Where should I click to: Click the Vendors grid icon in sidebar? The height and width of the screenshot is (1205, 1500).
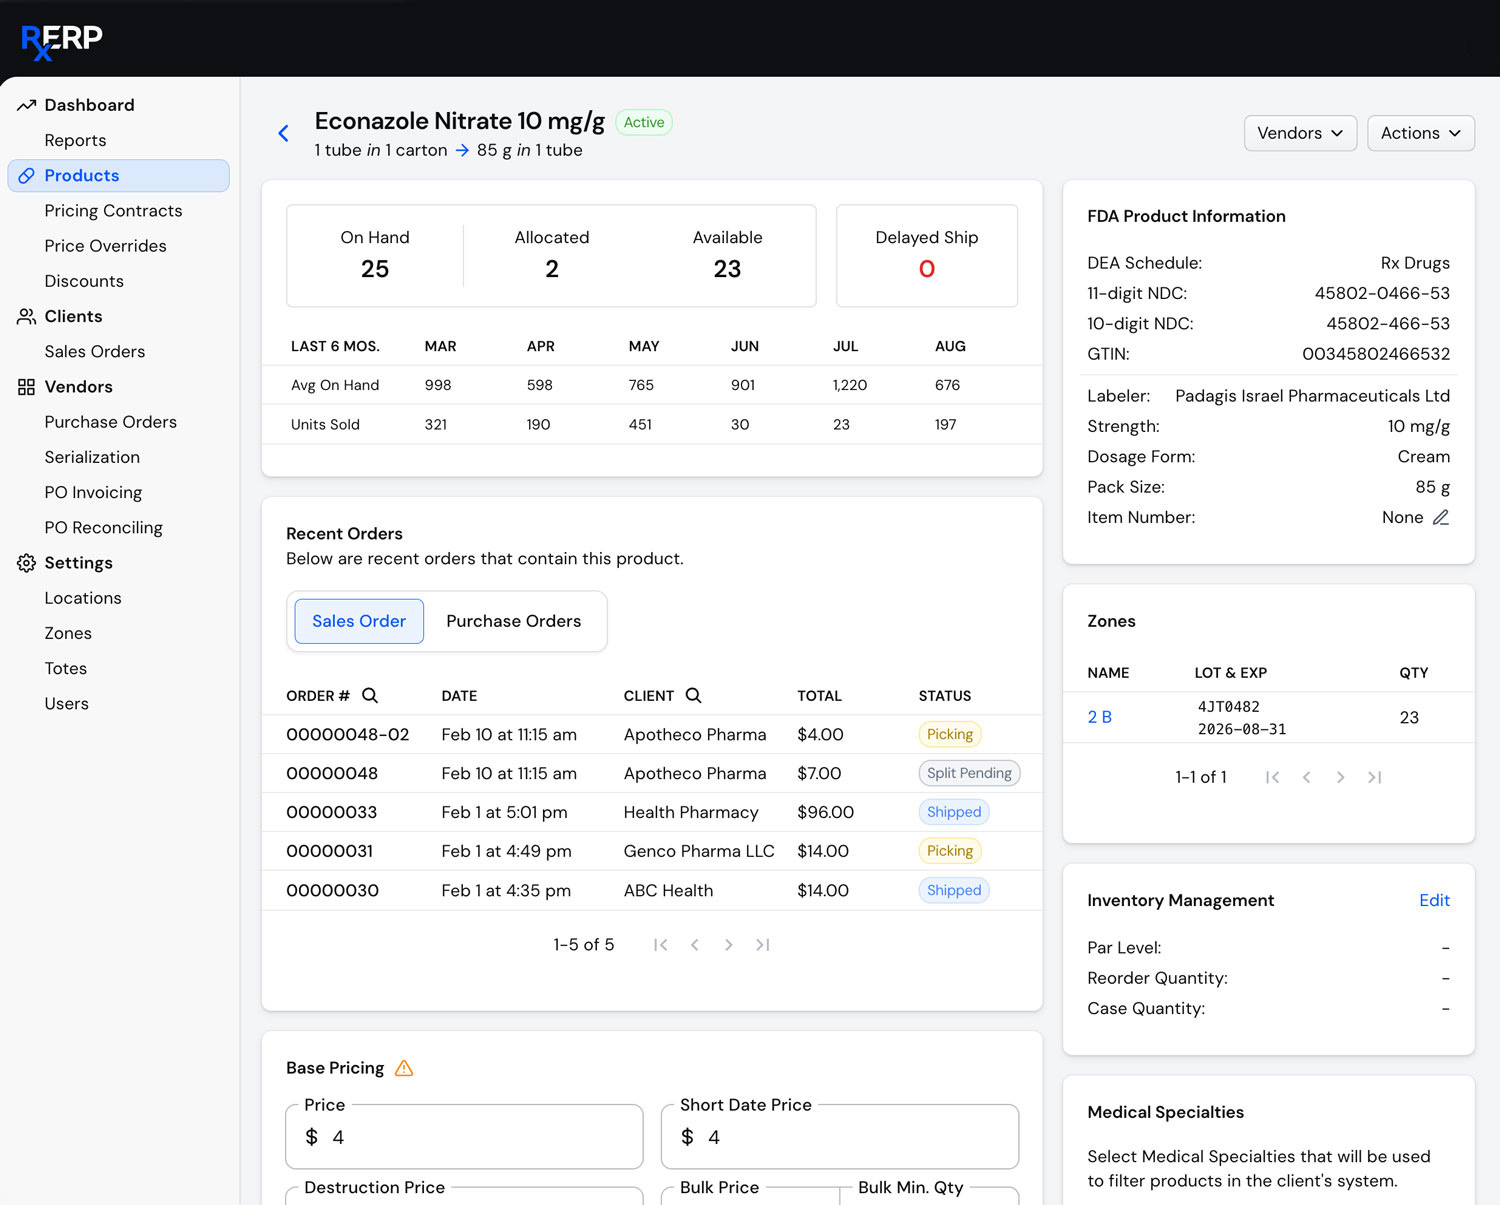coord(26,386)
